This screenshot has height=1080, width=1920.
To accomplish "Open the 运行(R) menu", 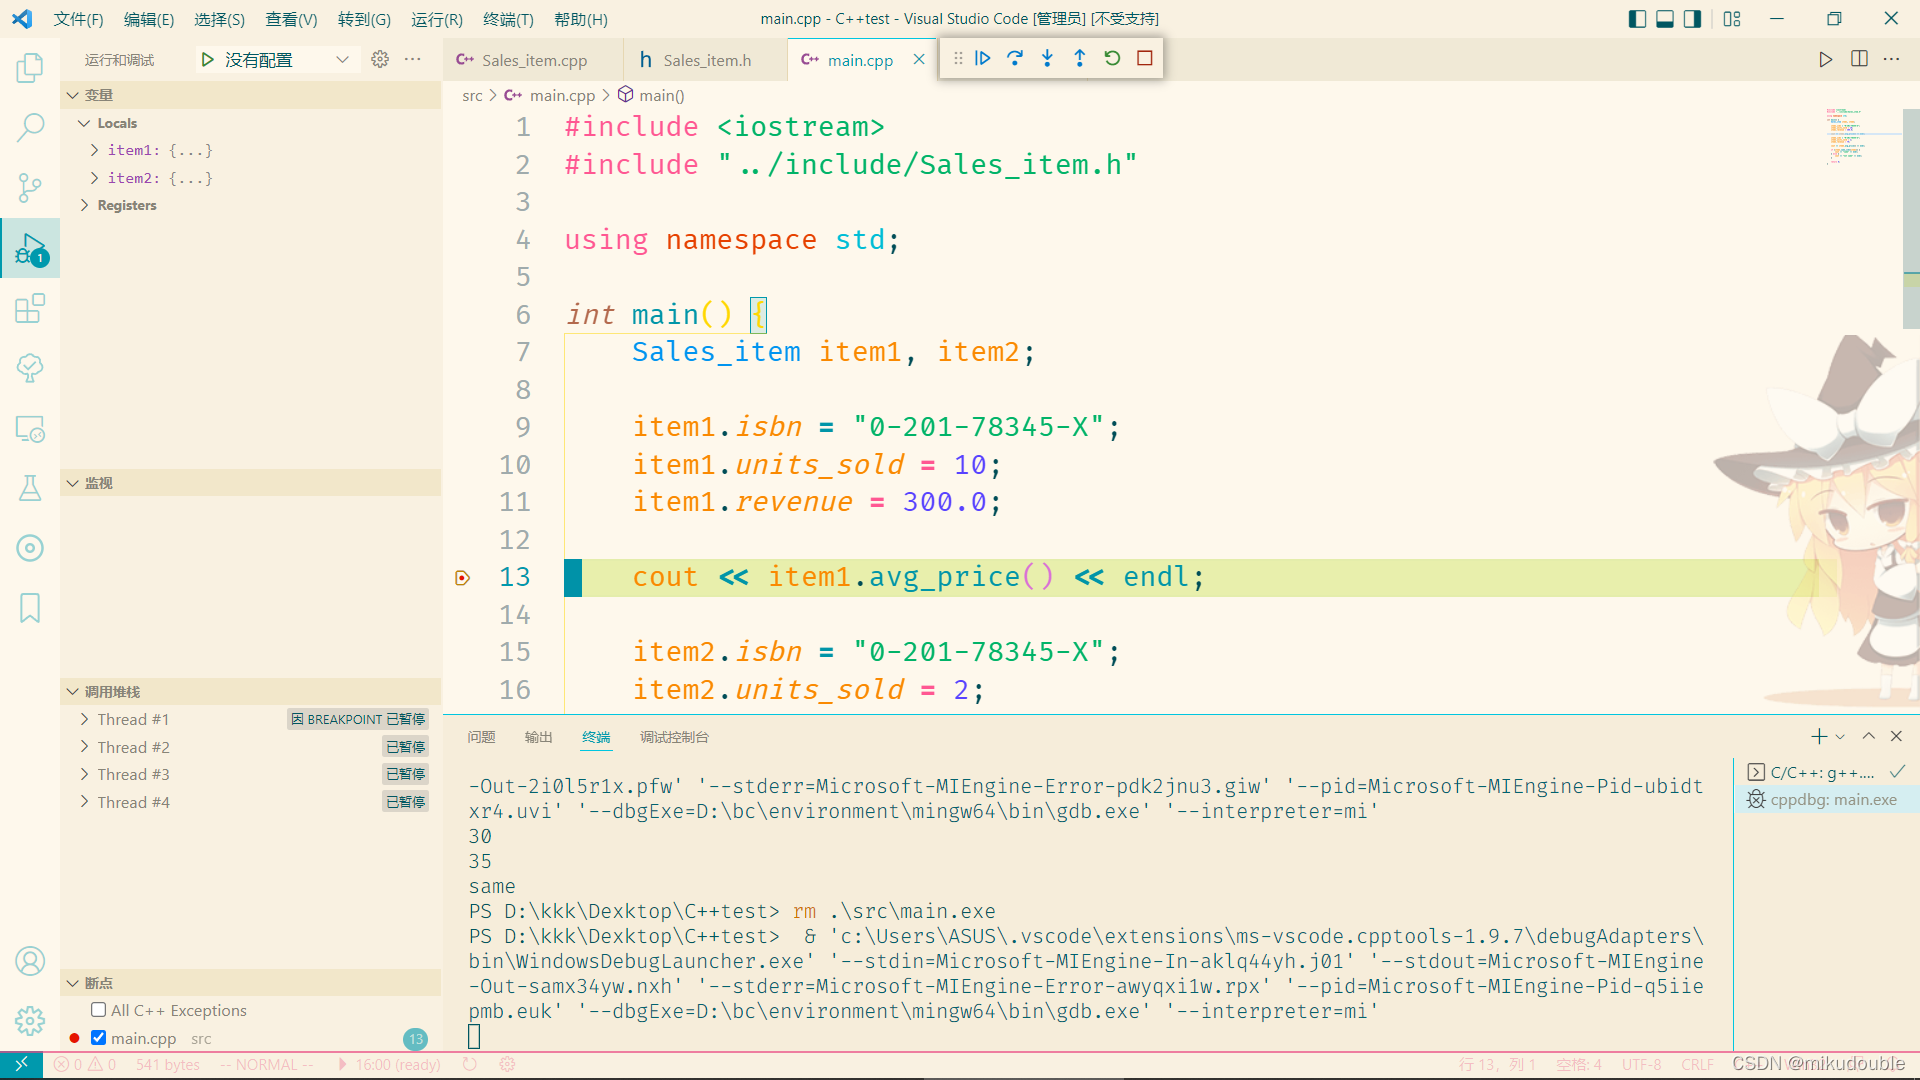I will click(x=436, y=19).
